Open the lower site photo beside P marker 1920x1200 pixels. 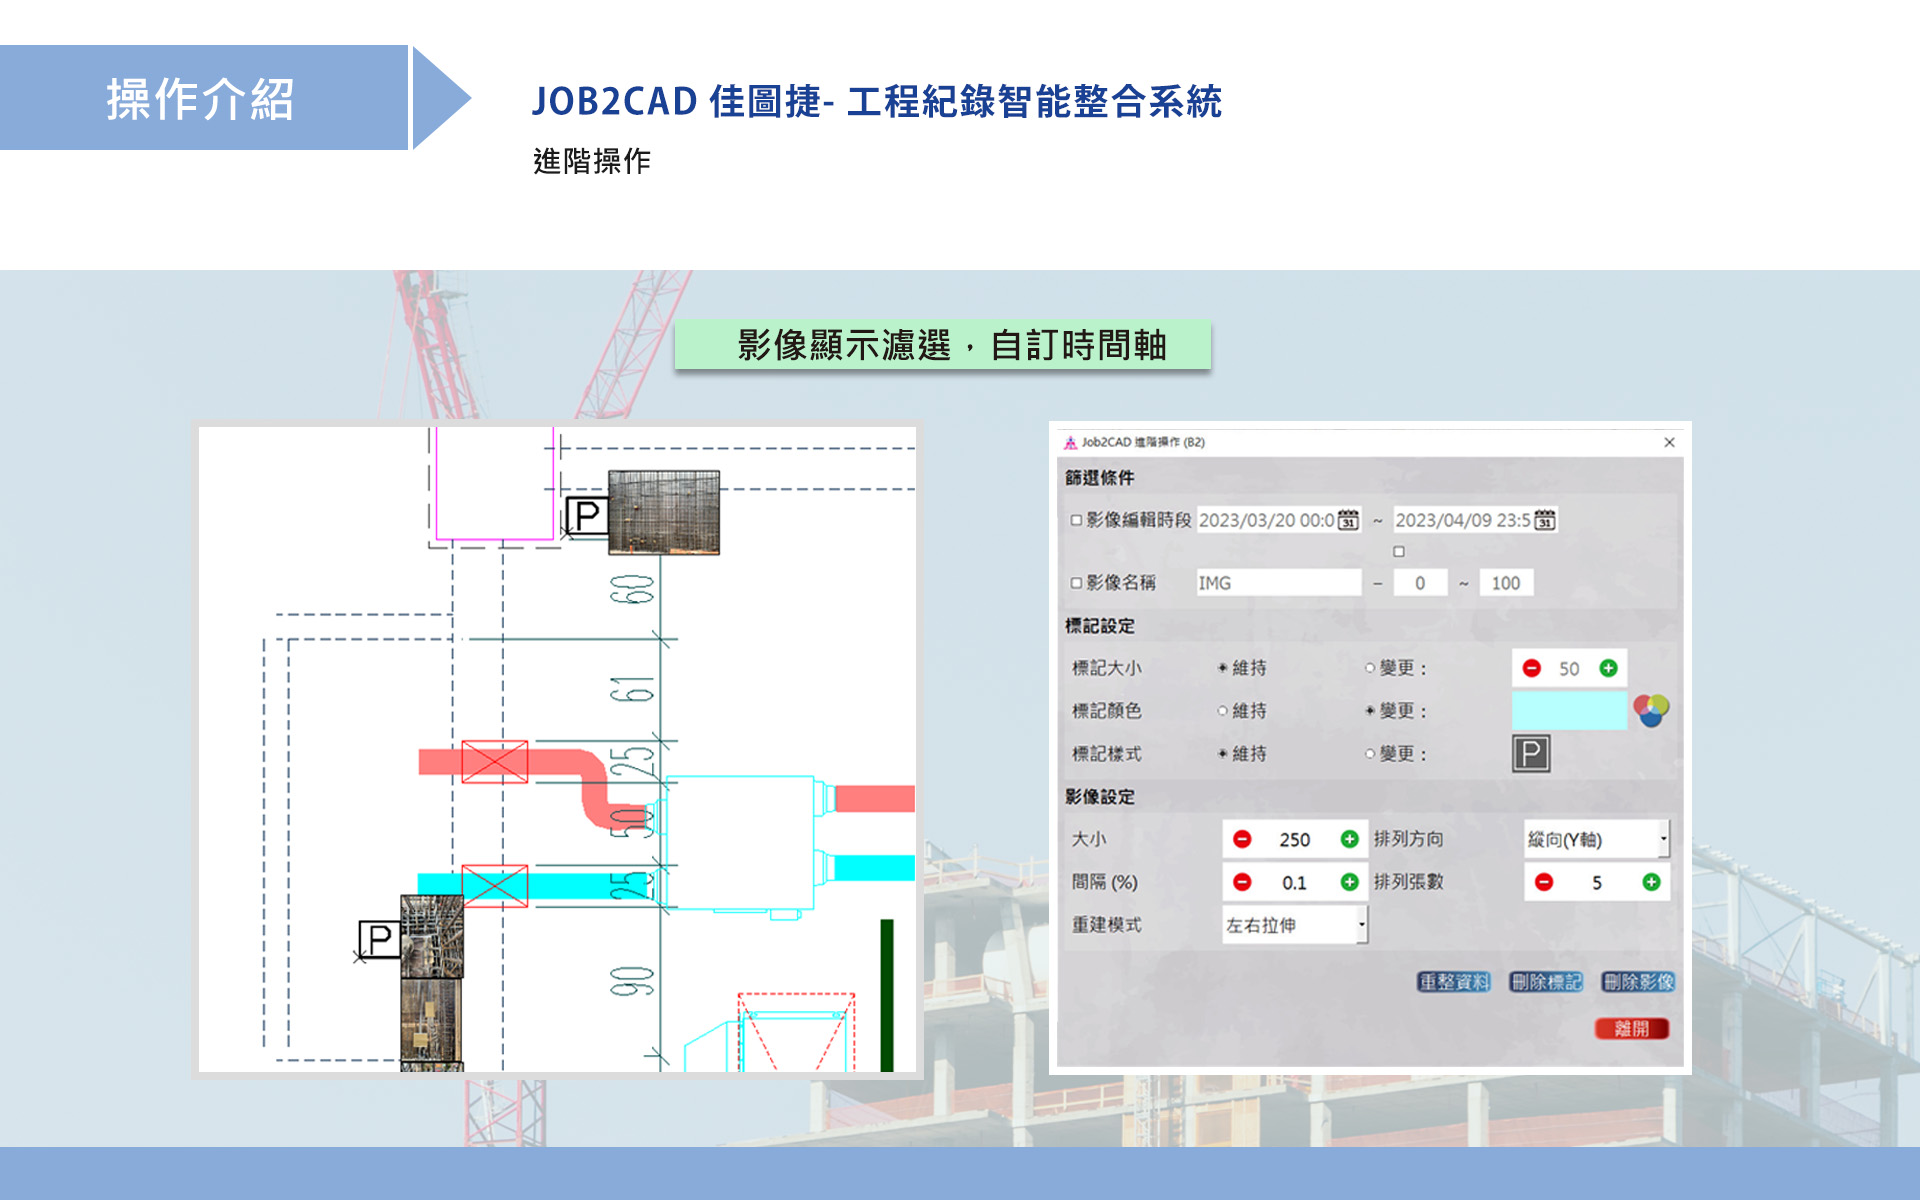(x=432, y=937)
